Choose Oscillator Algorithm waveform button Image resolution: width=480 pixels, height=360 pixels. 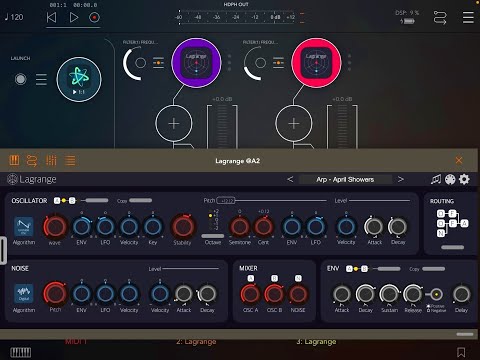tap(24, 227)
